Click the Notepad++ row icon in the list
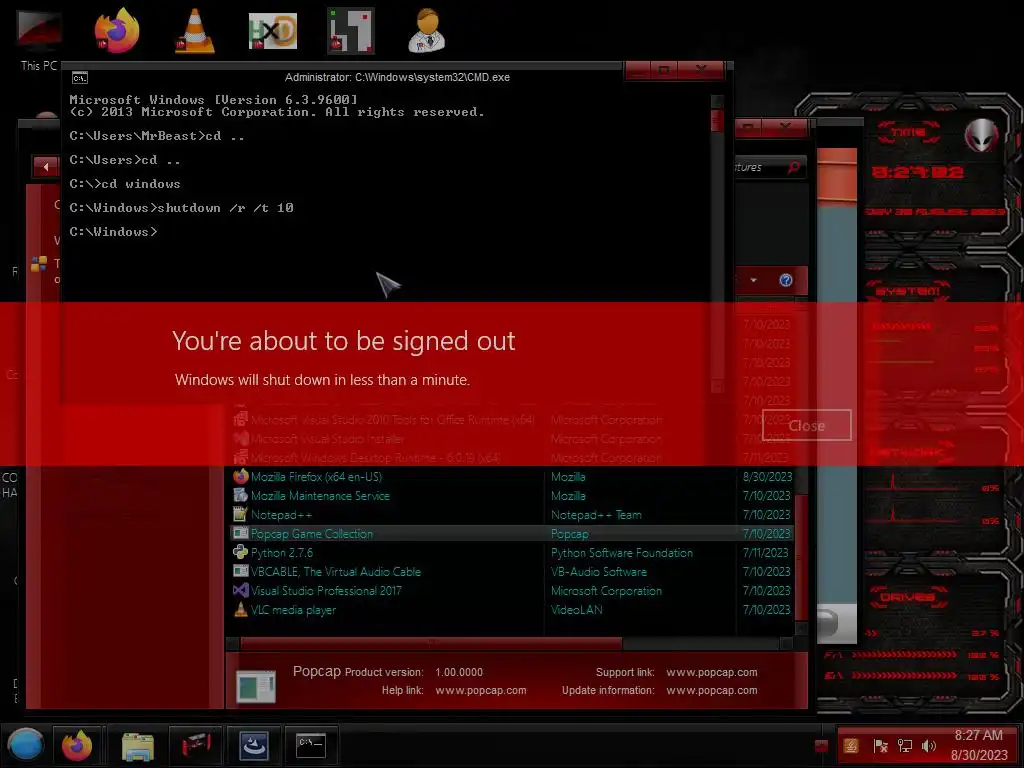1024x768 pixels. tap(240, 514)
